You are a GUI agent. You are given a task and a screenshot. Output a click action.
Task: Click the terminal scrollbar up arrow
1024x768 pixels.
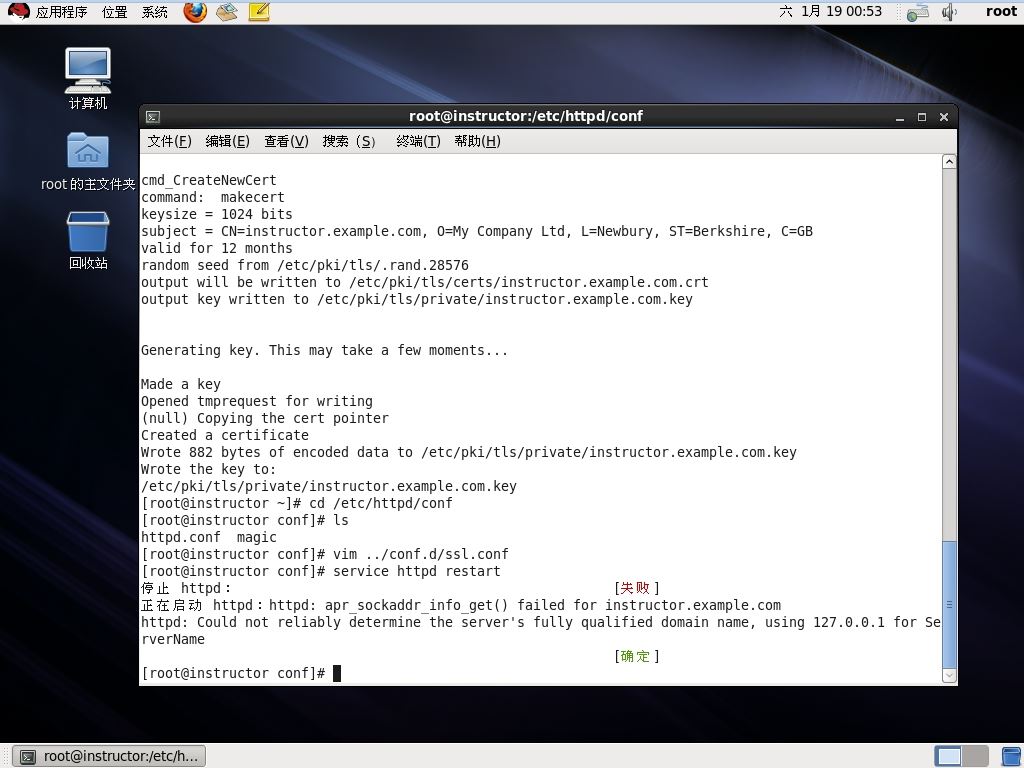pos(950,161)
